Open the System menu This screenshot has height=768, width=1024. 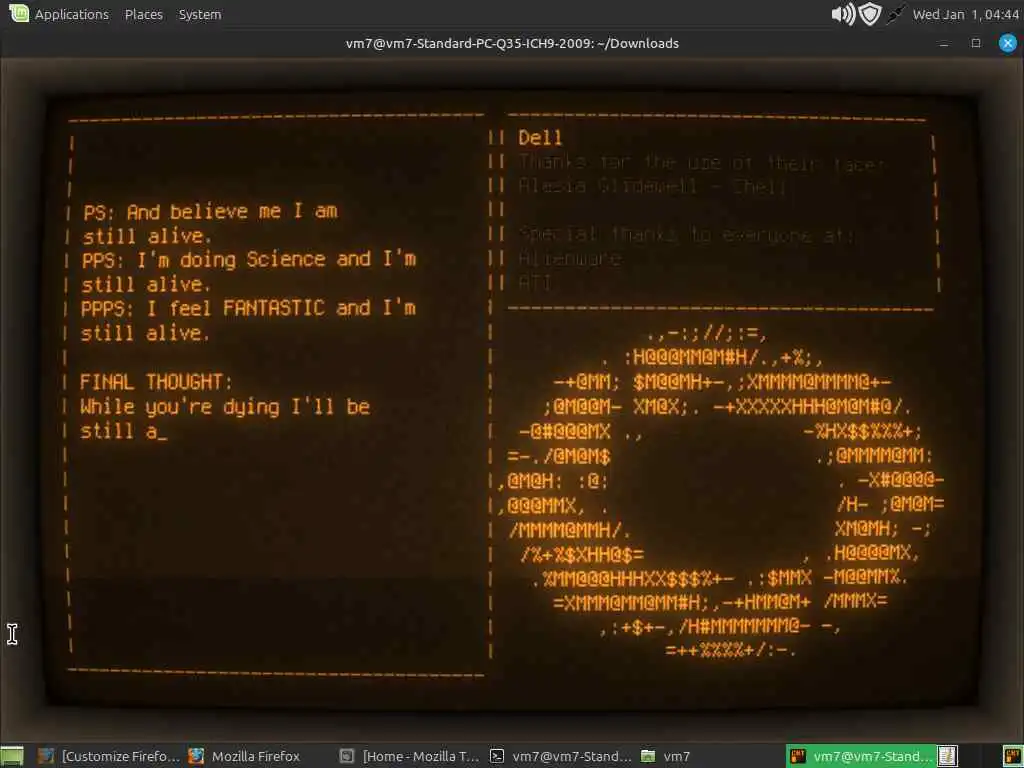point(200,14)
